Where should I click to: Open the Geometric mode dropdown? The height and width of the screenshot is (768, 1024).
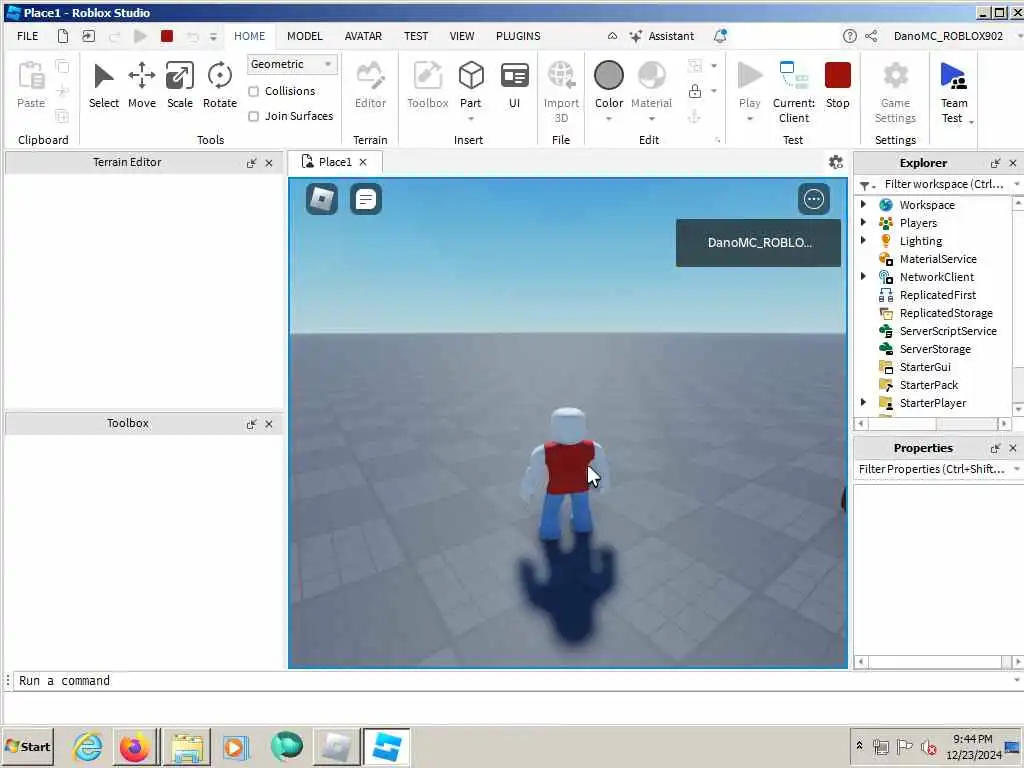coord(291,64)
